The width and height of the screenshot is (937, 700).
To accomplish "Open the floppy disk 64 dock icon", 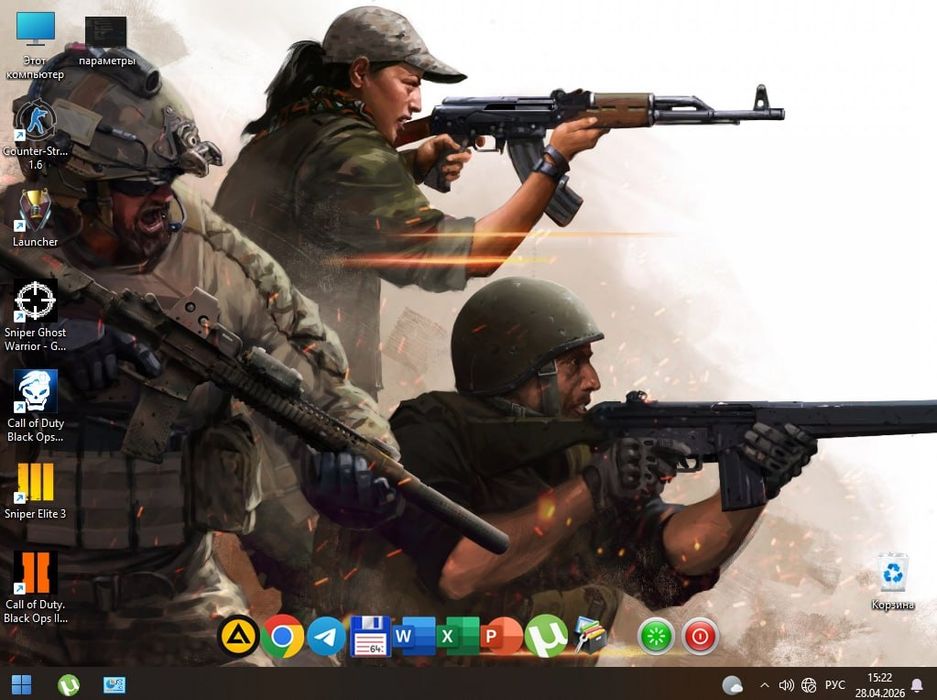I will pos(370,636).
